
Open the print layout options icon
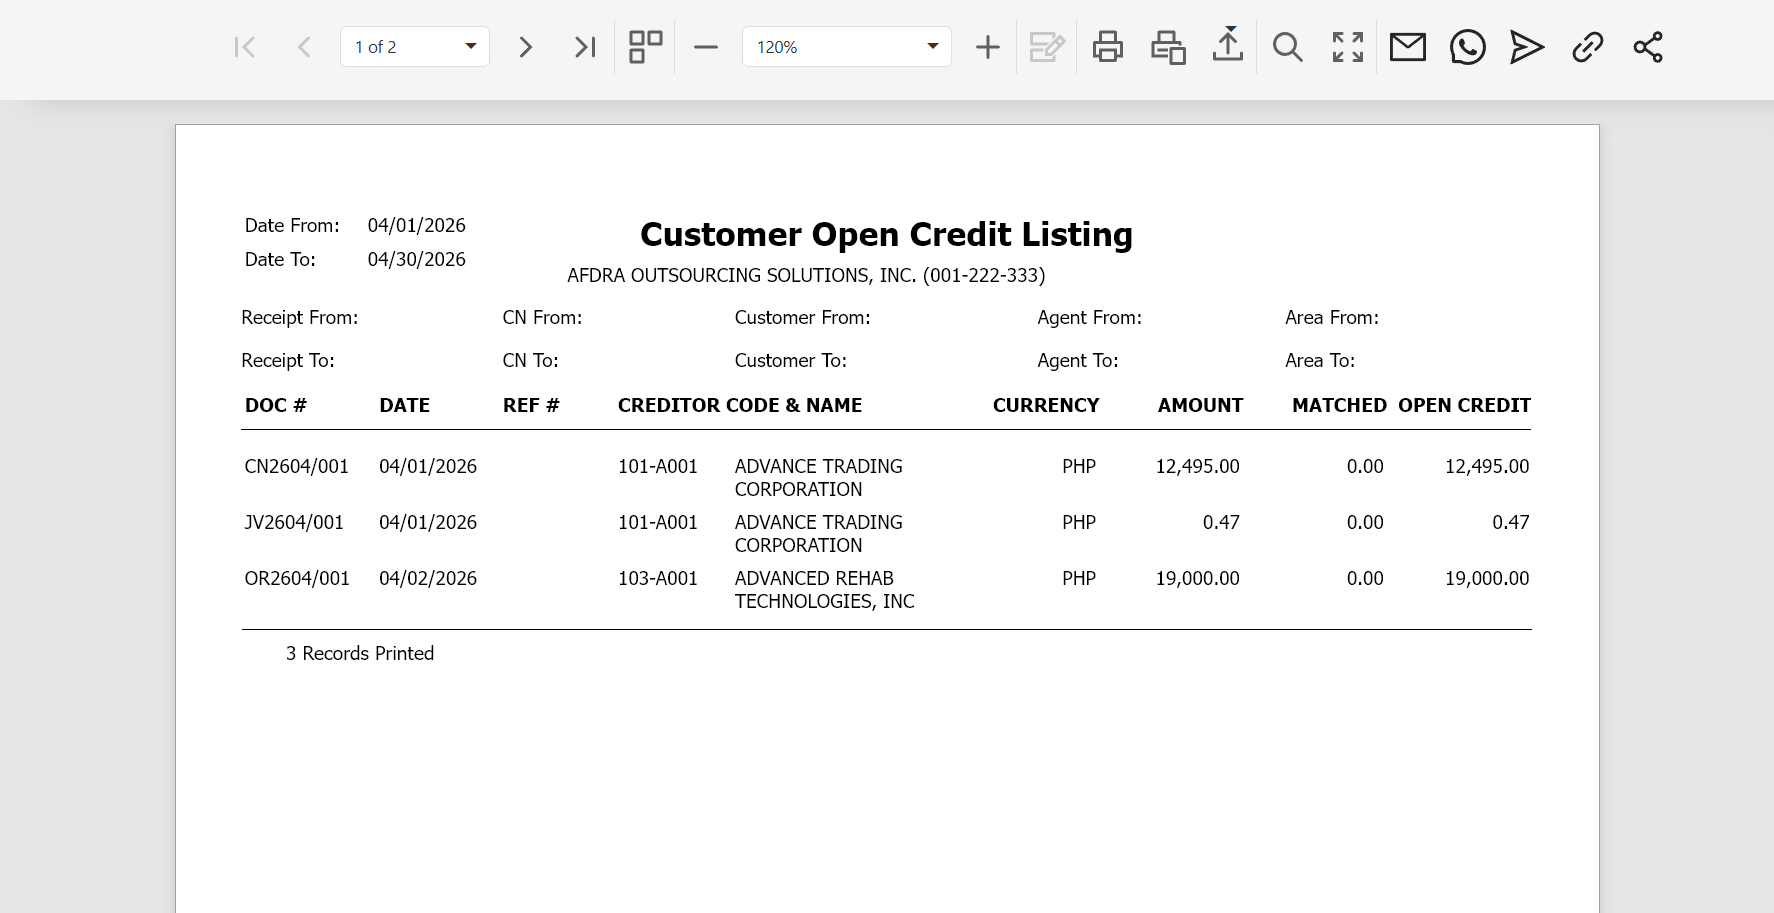point(1168,47)
